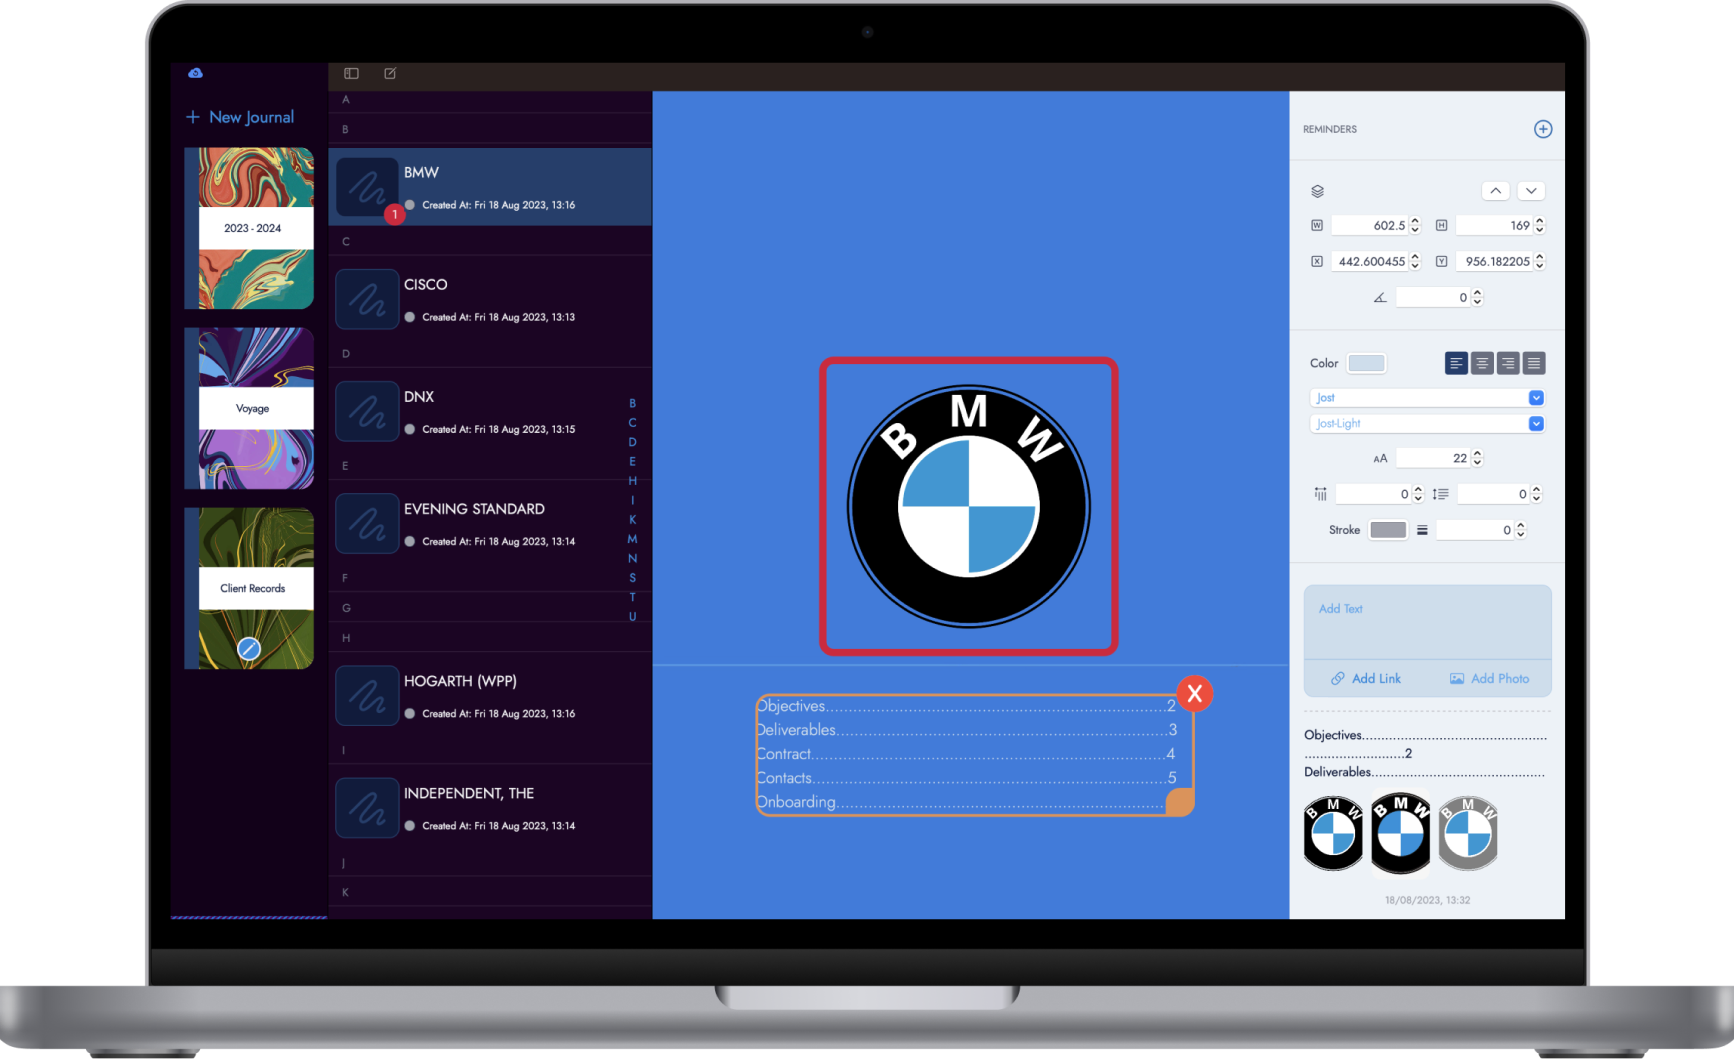Open the Client Records journal
This screenshot has height=1059, width=1734.
pyautogui.click(x=250, y=588)
